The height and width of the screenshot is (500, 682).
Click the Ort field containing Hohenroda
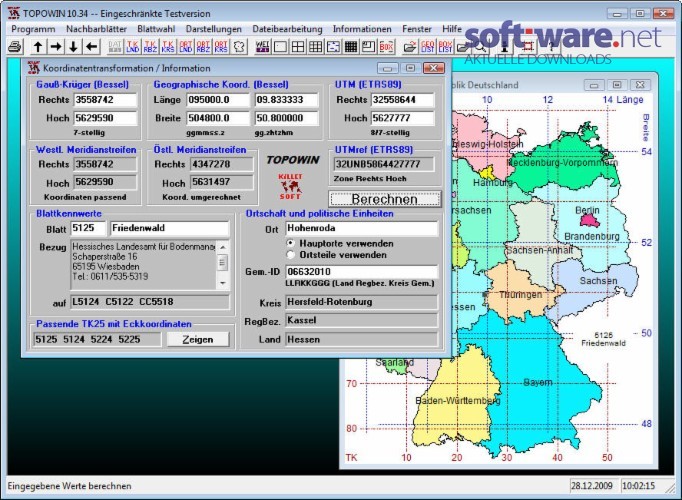361,228
